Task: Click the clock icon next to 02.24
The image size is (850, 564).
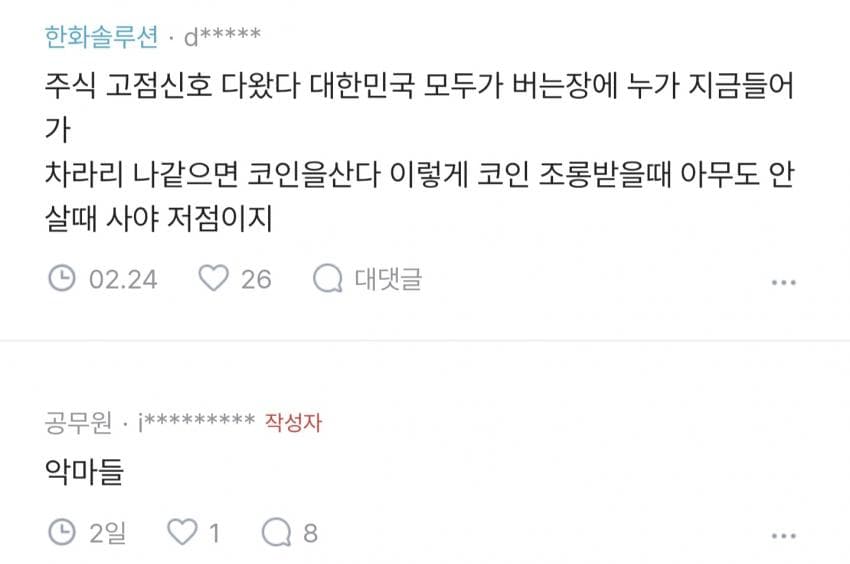Action: (x=62, y=278)
